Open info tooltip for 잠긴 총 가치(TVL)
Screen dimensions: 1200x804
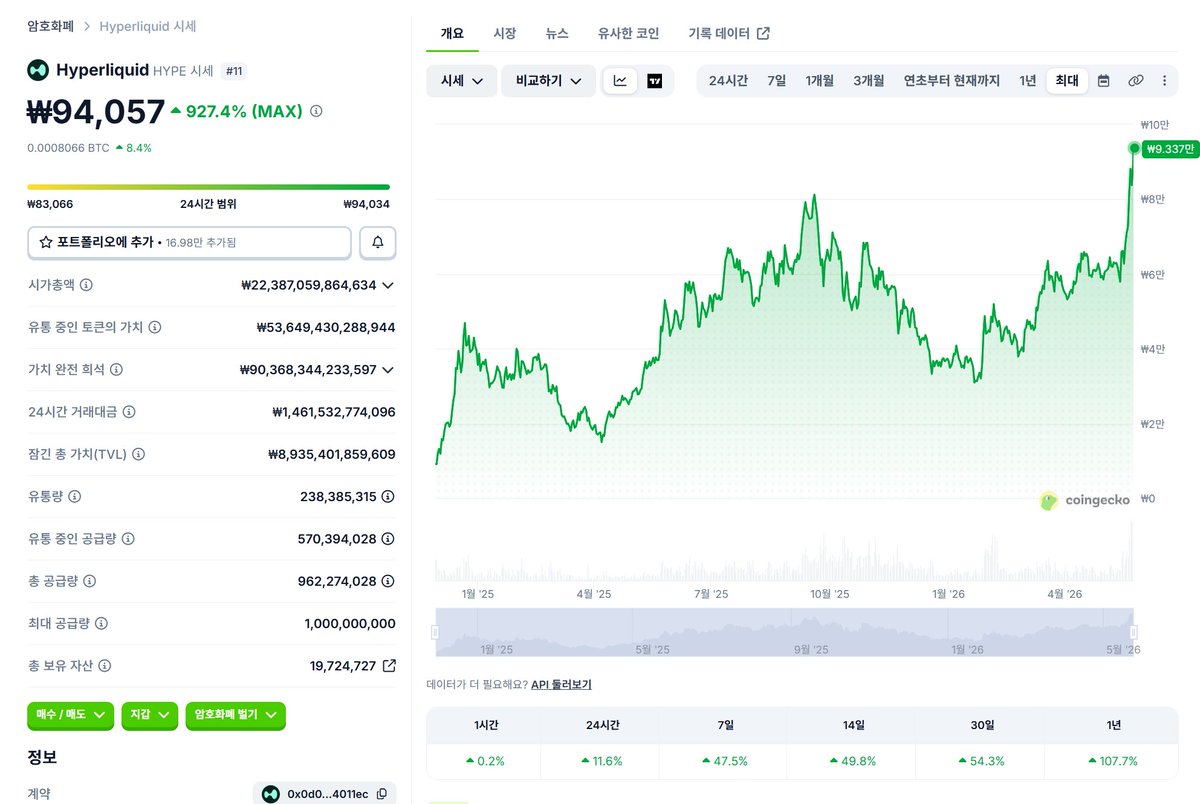(x=138, y=454)
